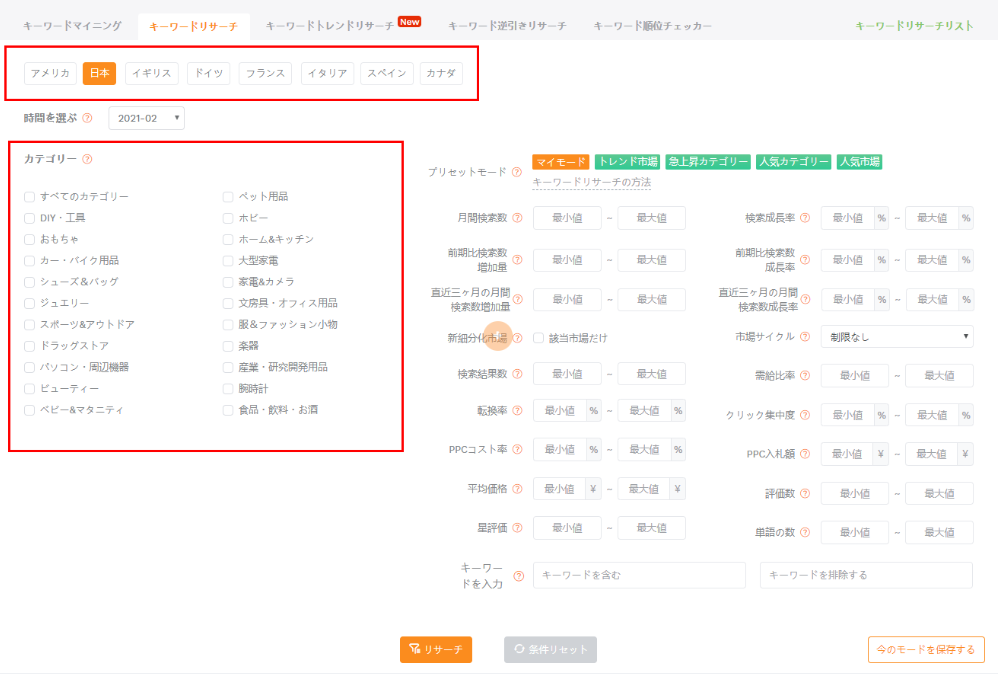
Task: Click help icon next to 検索成長率
Action: point(805,218)
